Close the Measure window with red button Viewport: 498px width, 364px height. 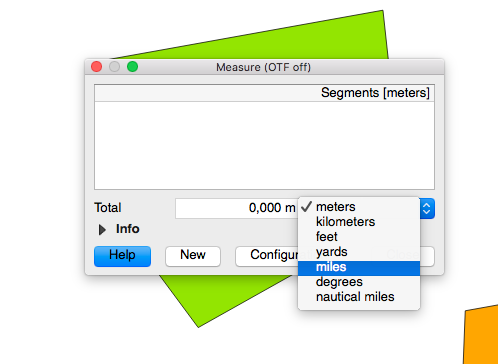coord(97,67)
